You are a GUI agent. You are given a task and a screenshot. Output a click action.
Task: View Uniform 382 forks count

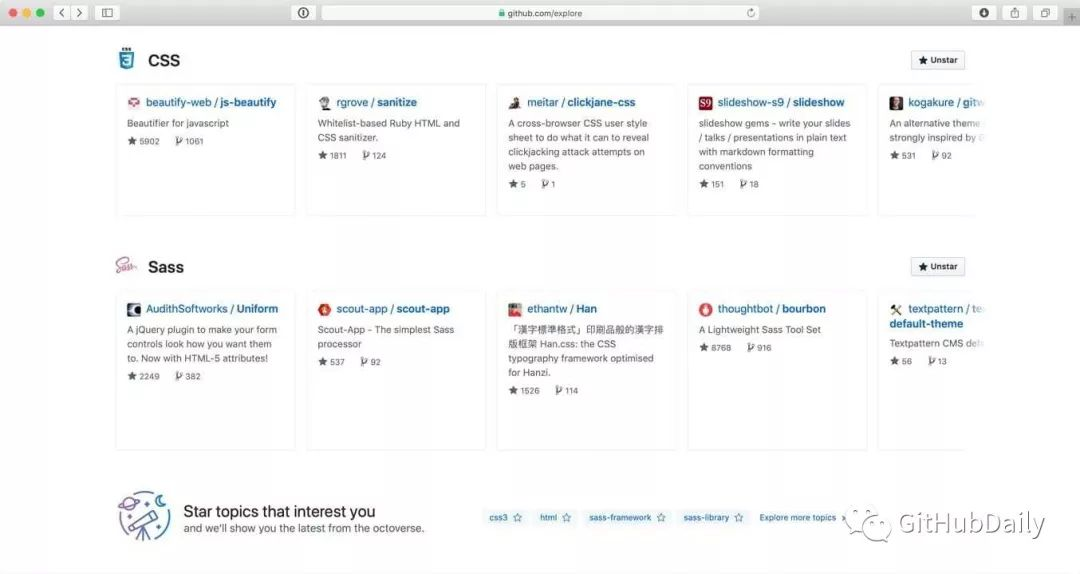point(188,376)
